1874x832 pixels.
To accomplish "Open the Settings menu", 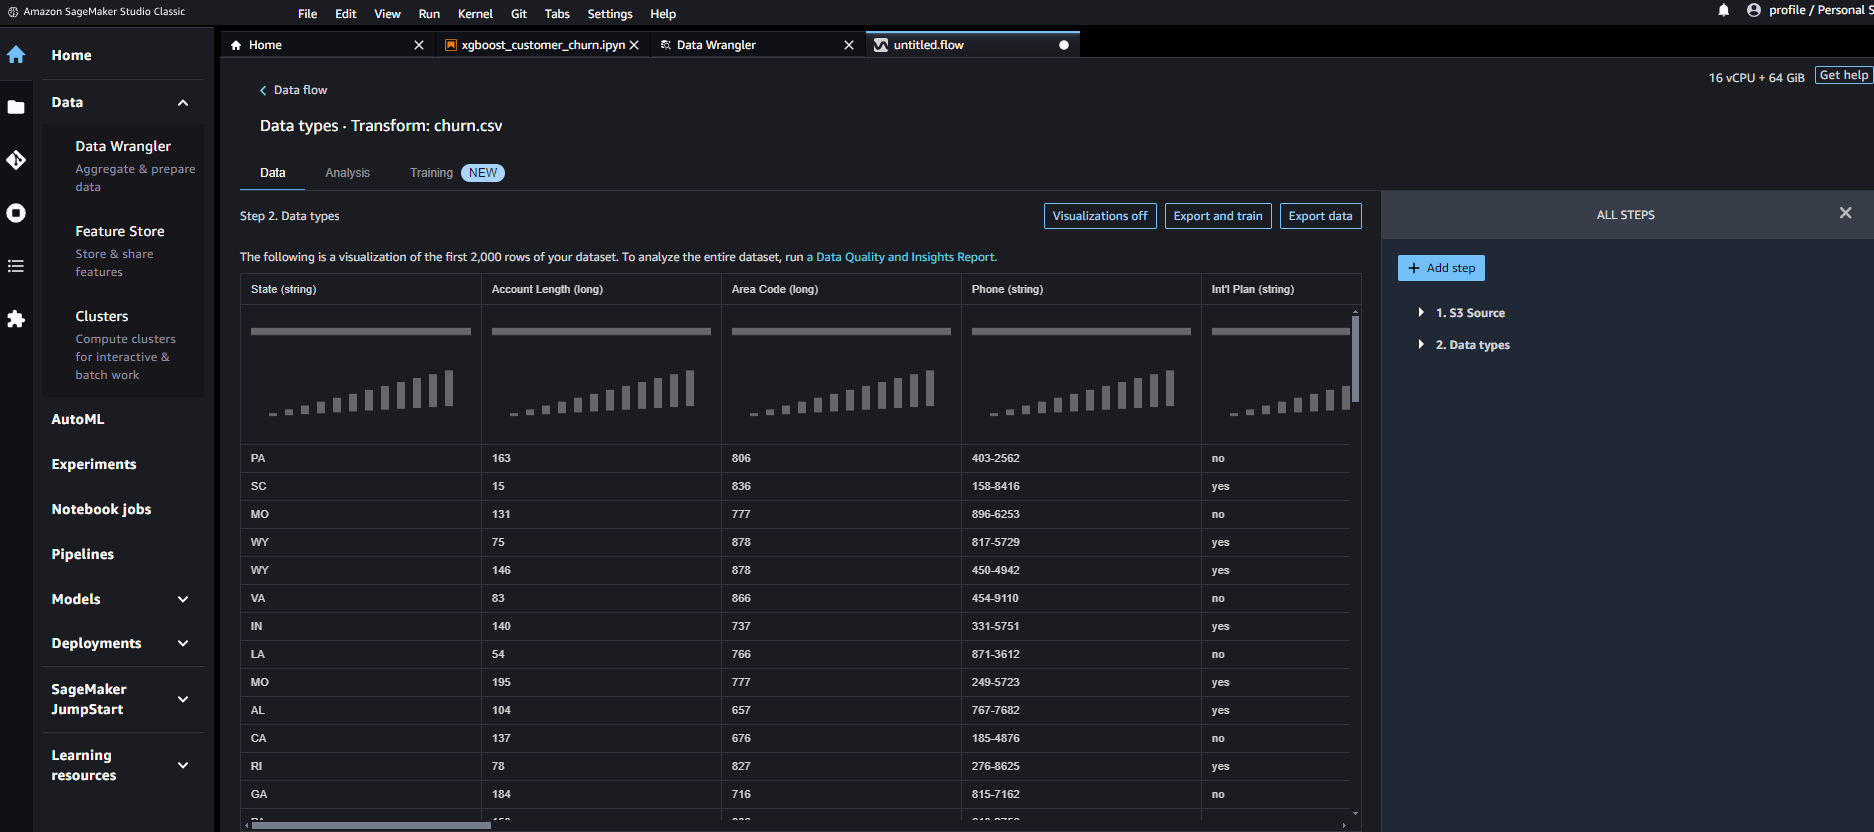I will tap(610, 14).
